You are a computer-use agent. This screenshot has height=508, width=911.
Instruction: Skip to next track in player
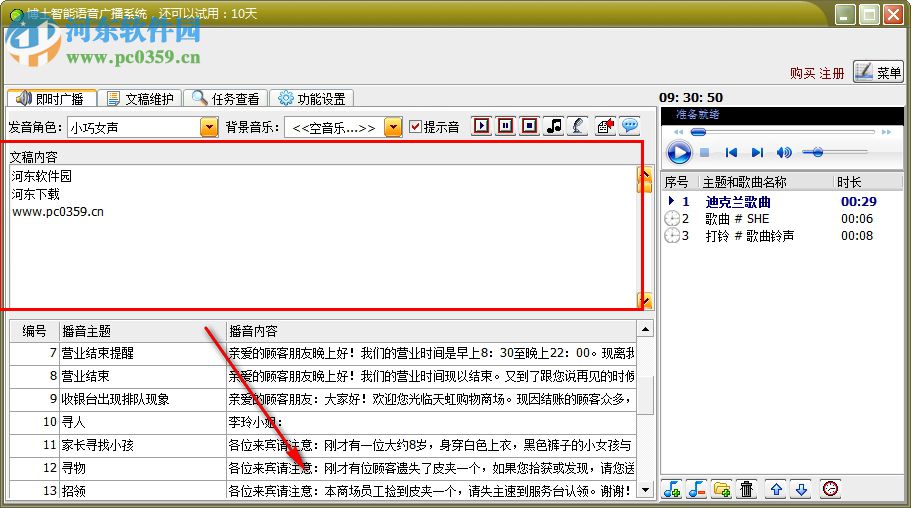click(757, 153)
